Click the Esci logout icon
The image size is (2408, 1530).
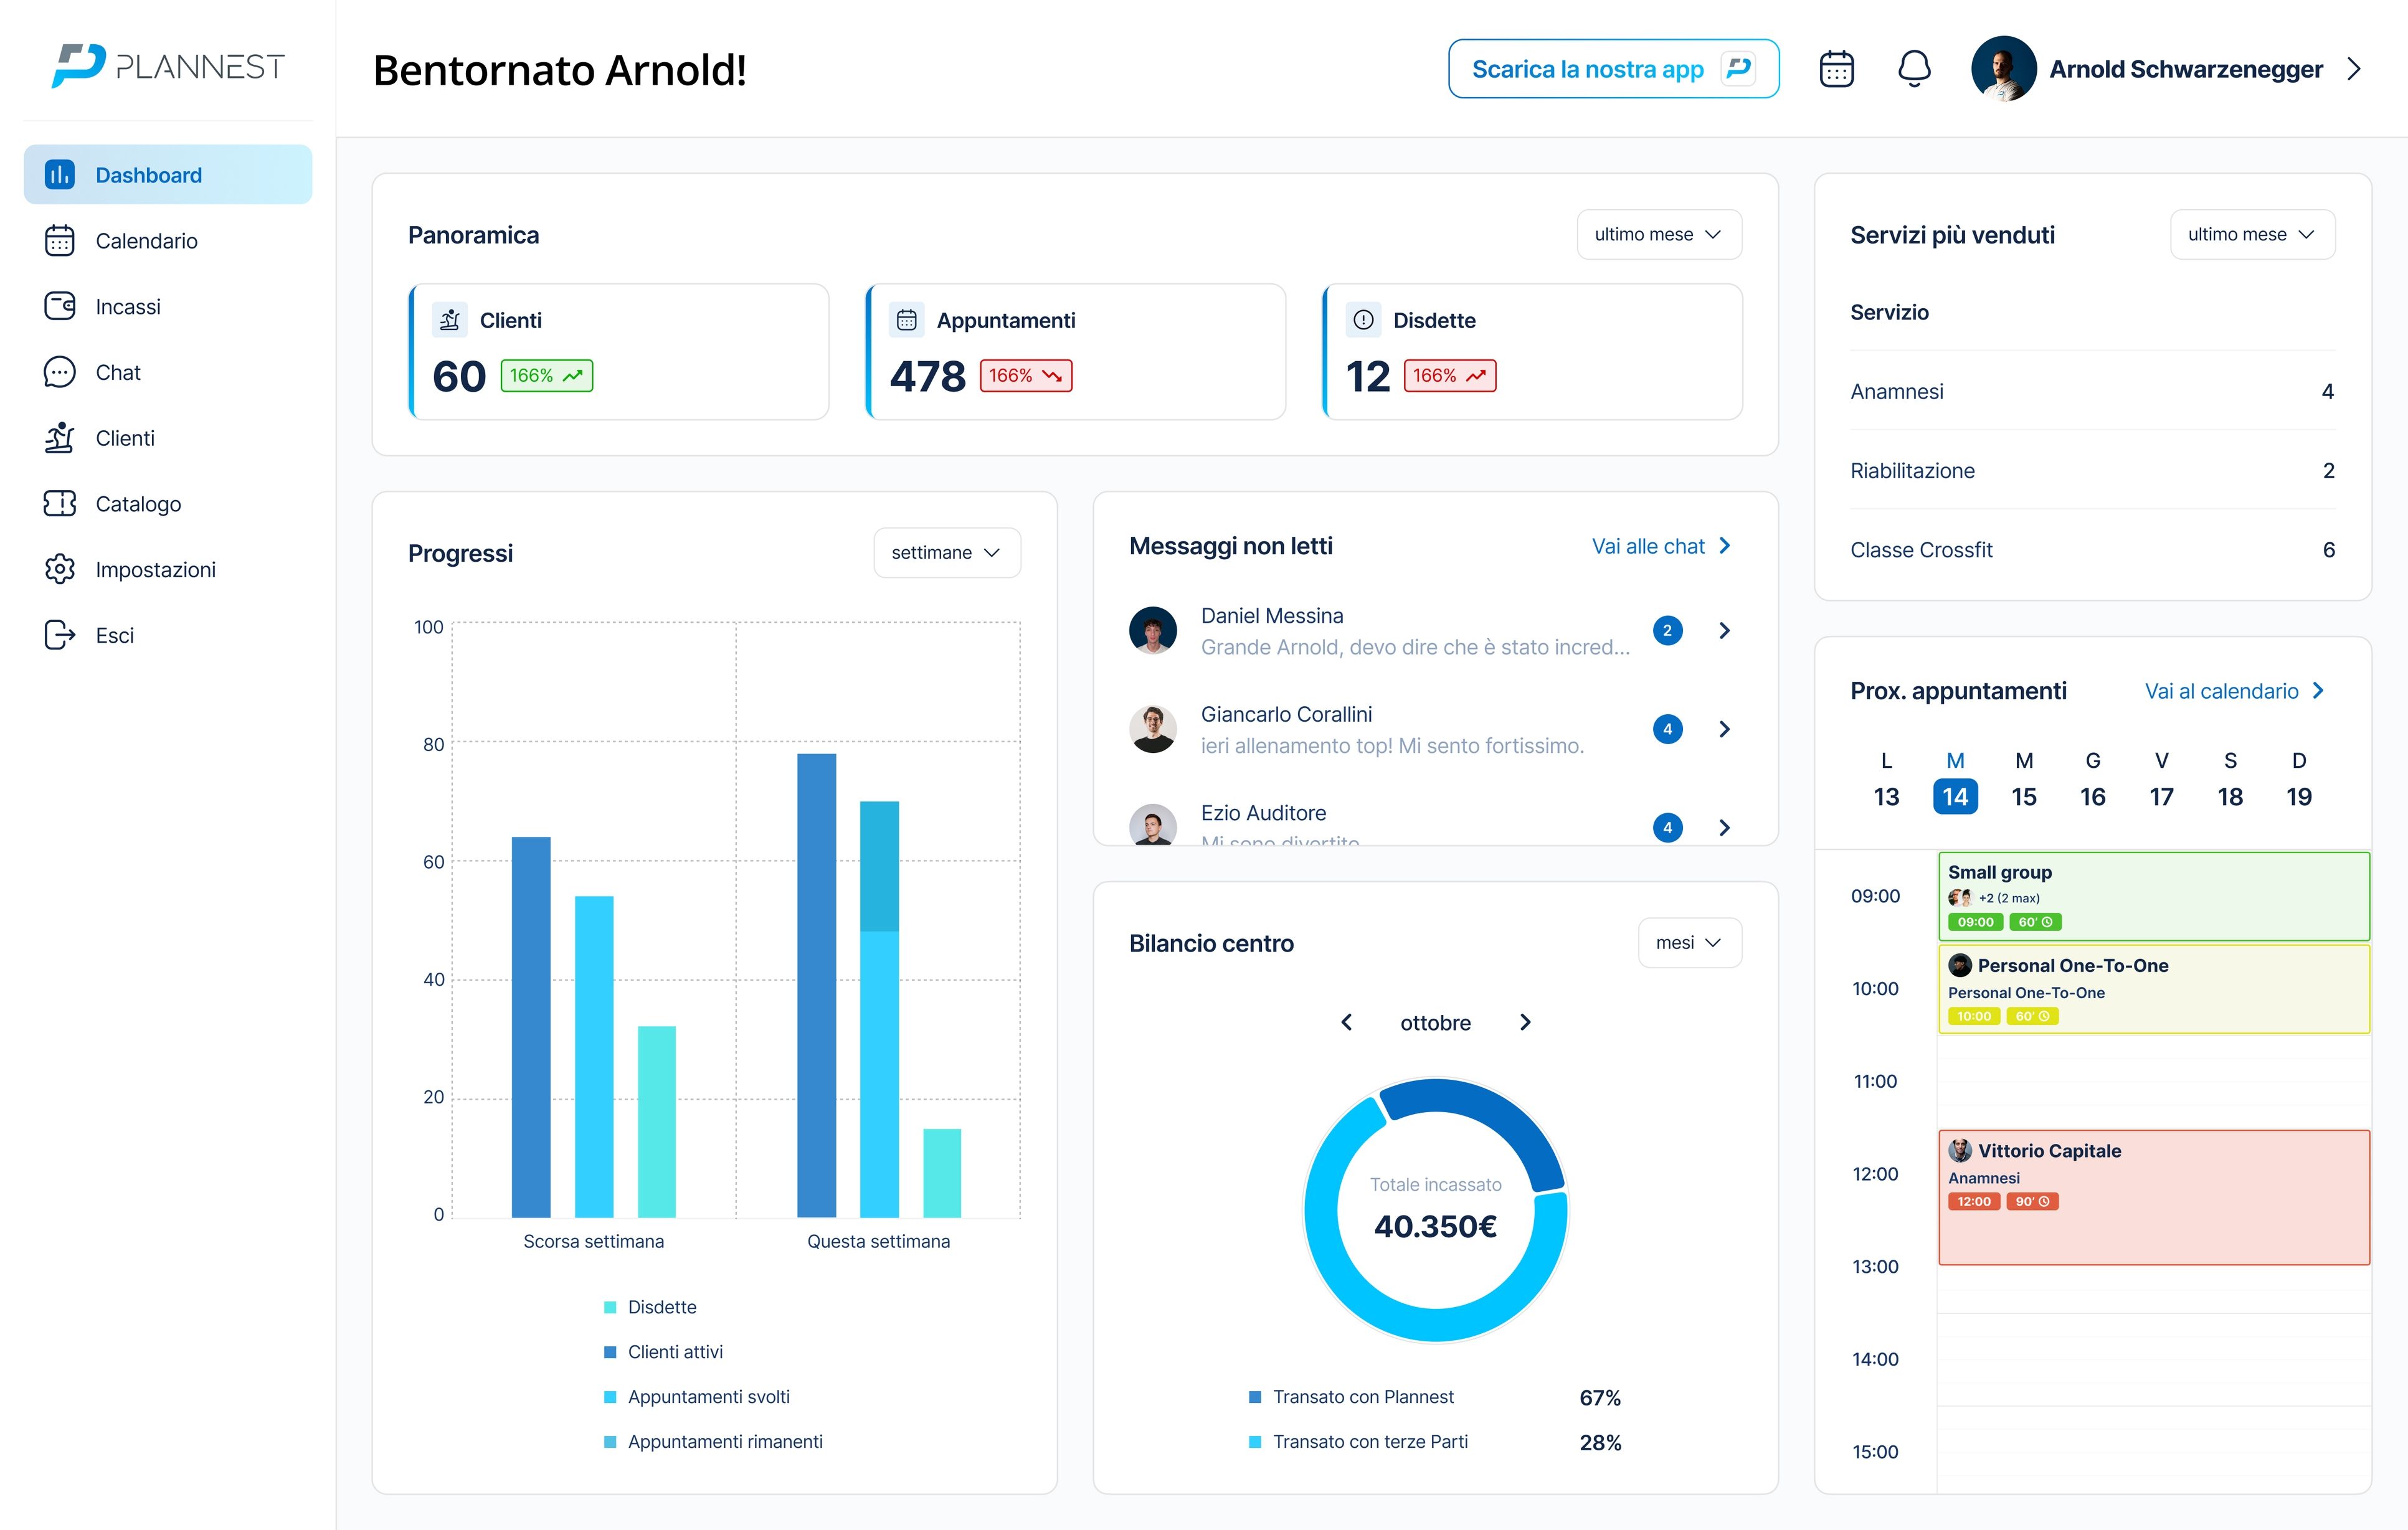[60, 635]
